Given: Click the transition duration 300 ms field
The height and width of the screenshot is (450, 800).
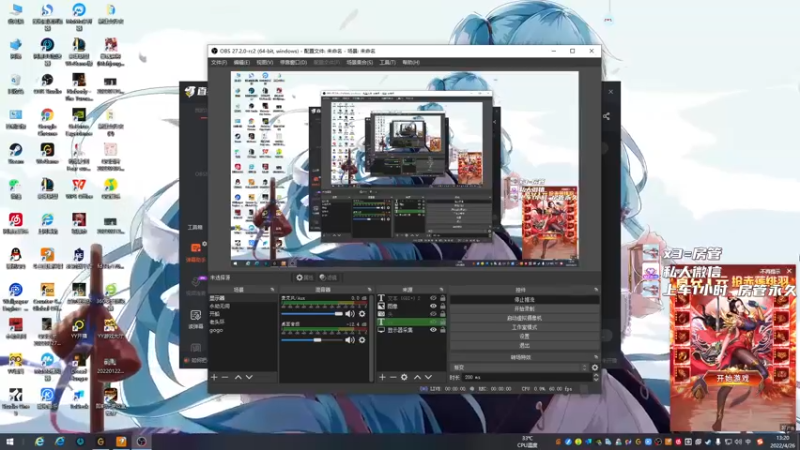Looking at the screenshot, I should 526,377.
